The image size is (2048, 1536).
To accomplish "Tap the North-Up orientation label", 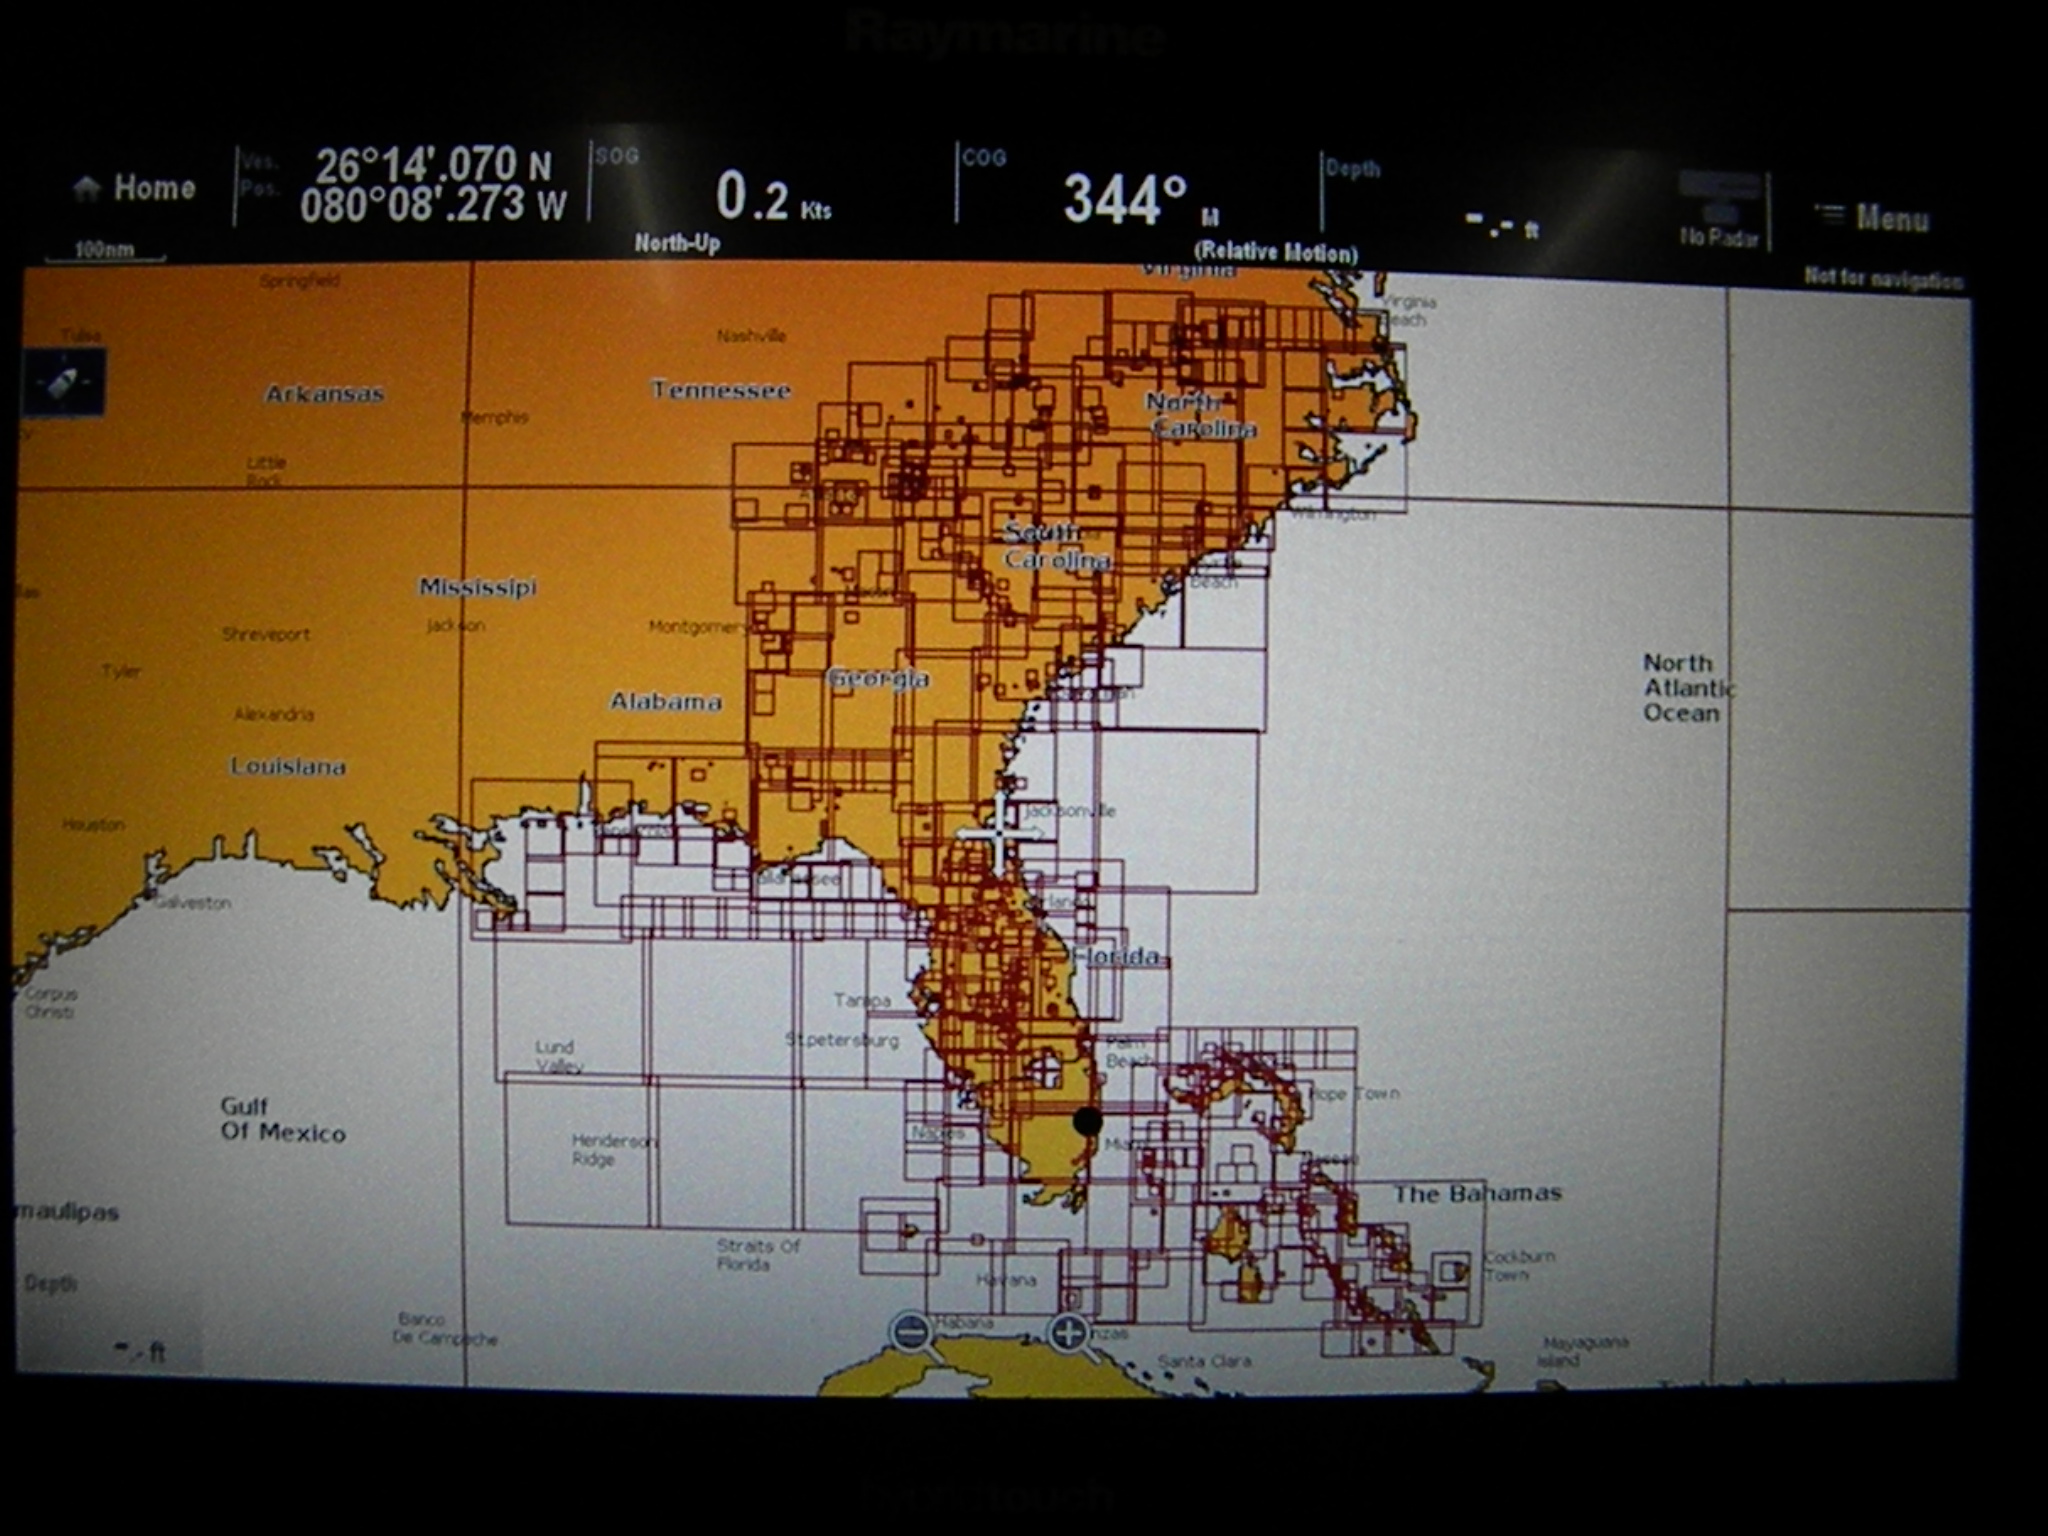I will pyautogui.click(x=677, y=243).
